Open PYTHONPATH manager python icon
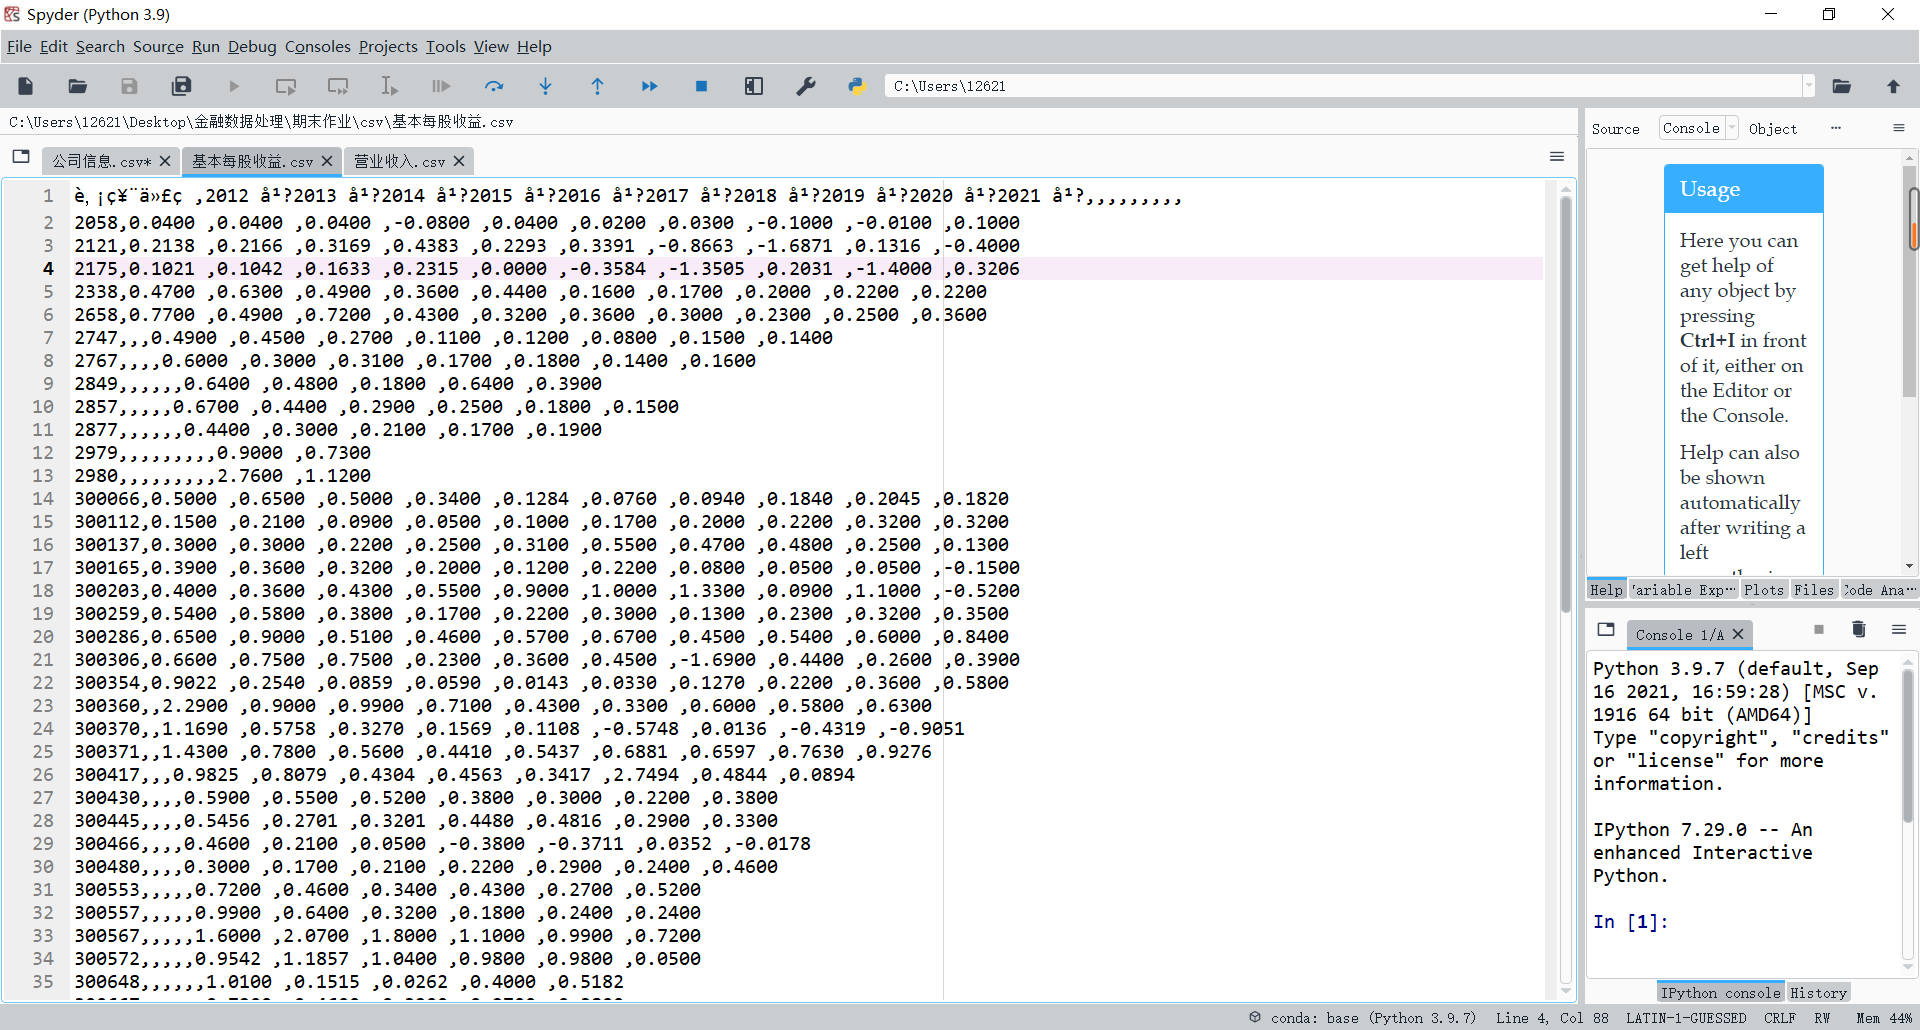 pyautogui.click(x=857, y=86)
